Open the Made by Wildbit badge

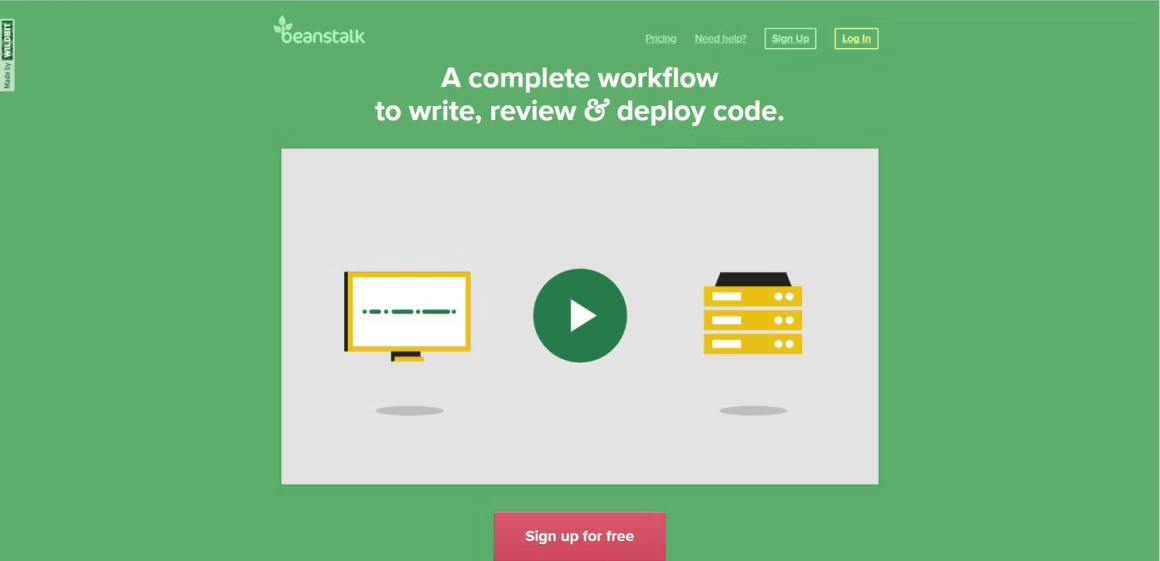coord(7,55)
